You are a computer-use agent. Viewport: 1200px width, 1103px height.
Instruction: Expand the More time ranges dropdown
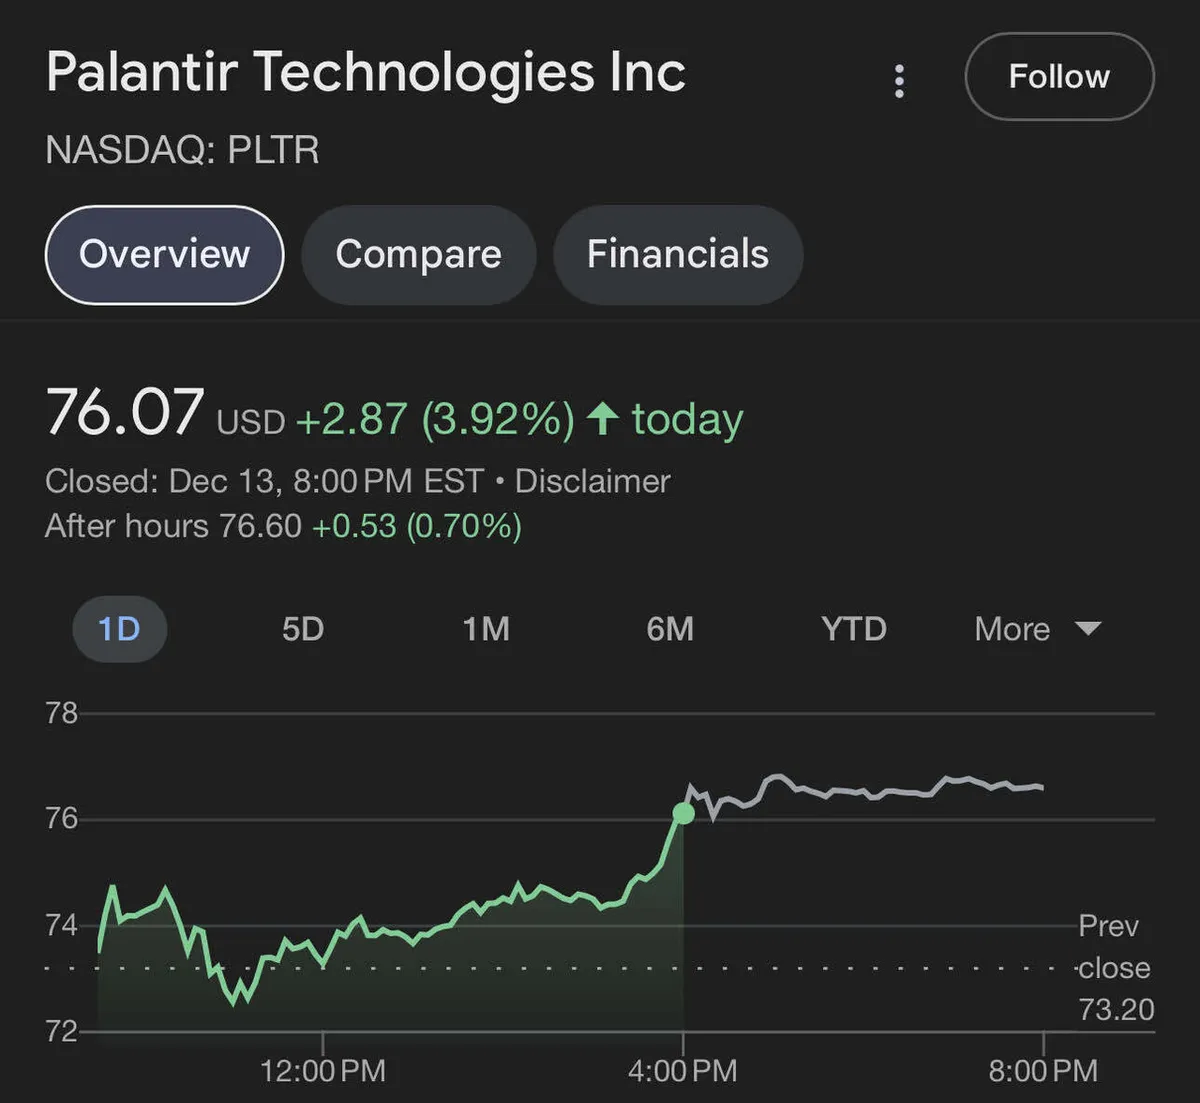pyautogui.click(x=1012, y=629)
